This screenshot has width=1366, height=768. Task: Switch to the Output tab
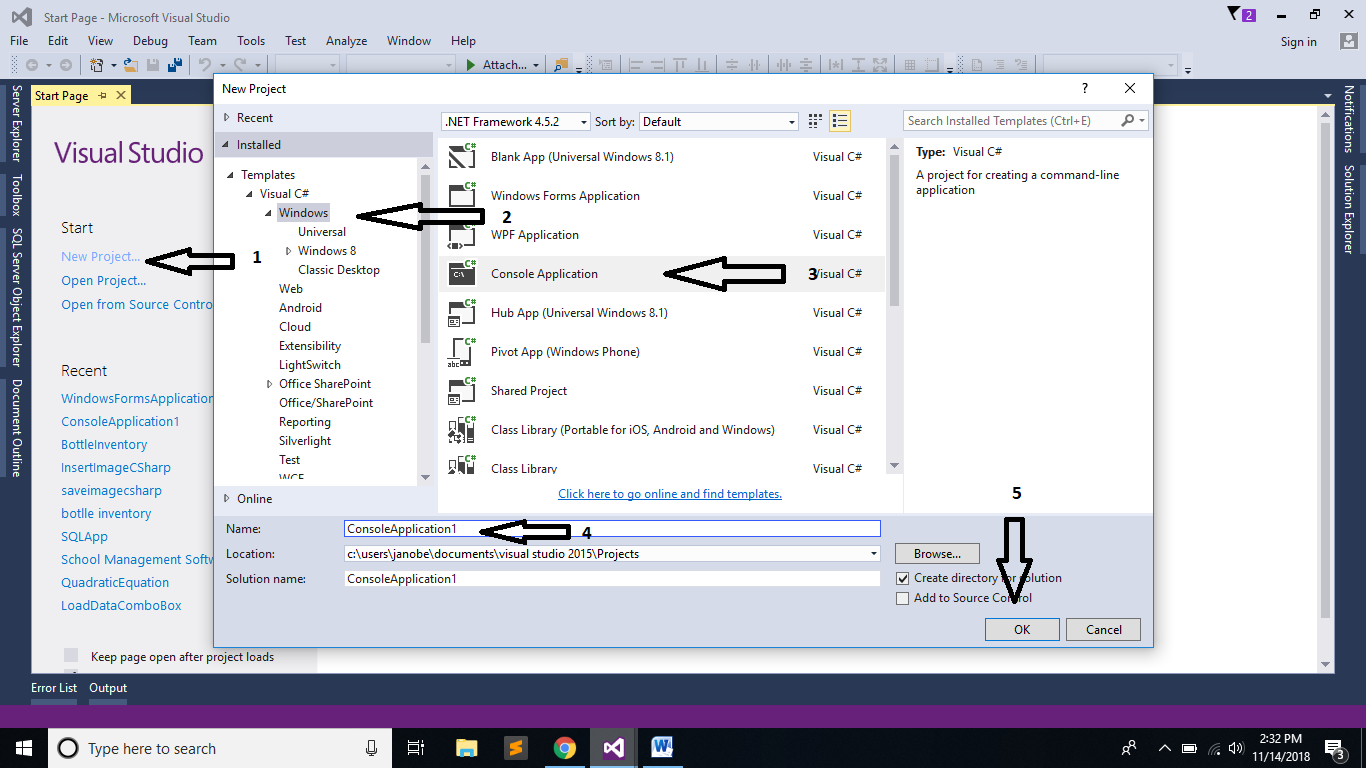[x=108, y=688]
